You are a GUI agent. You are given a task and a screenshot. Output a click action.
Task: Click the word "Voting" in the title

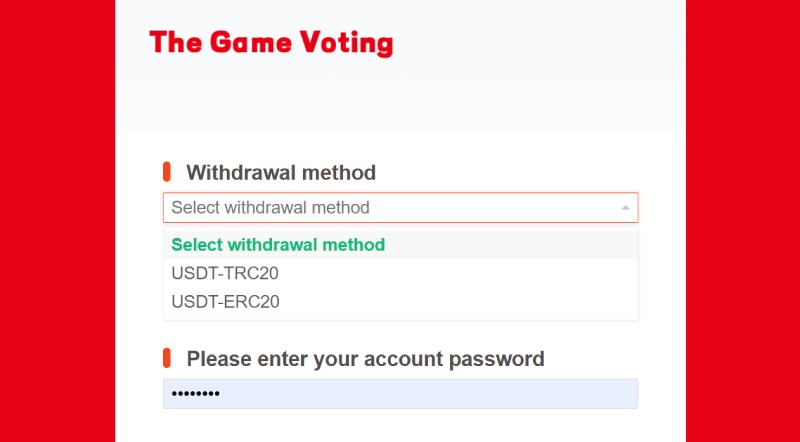click(x=351, y=43)
